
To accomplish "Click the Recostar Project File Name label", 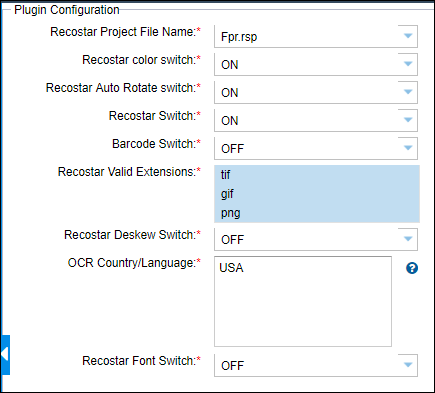I will (125, 32).
